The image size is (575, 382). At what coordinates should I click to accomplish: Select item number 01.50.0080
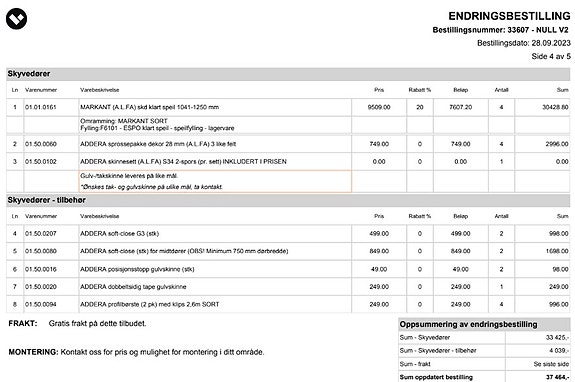pos(41,251)
